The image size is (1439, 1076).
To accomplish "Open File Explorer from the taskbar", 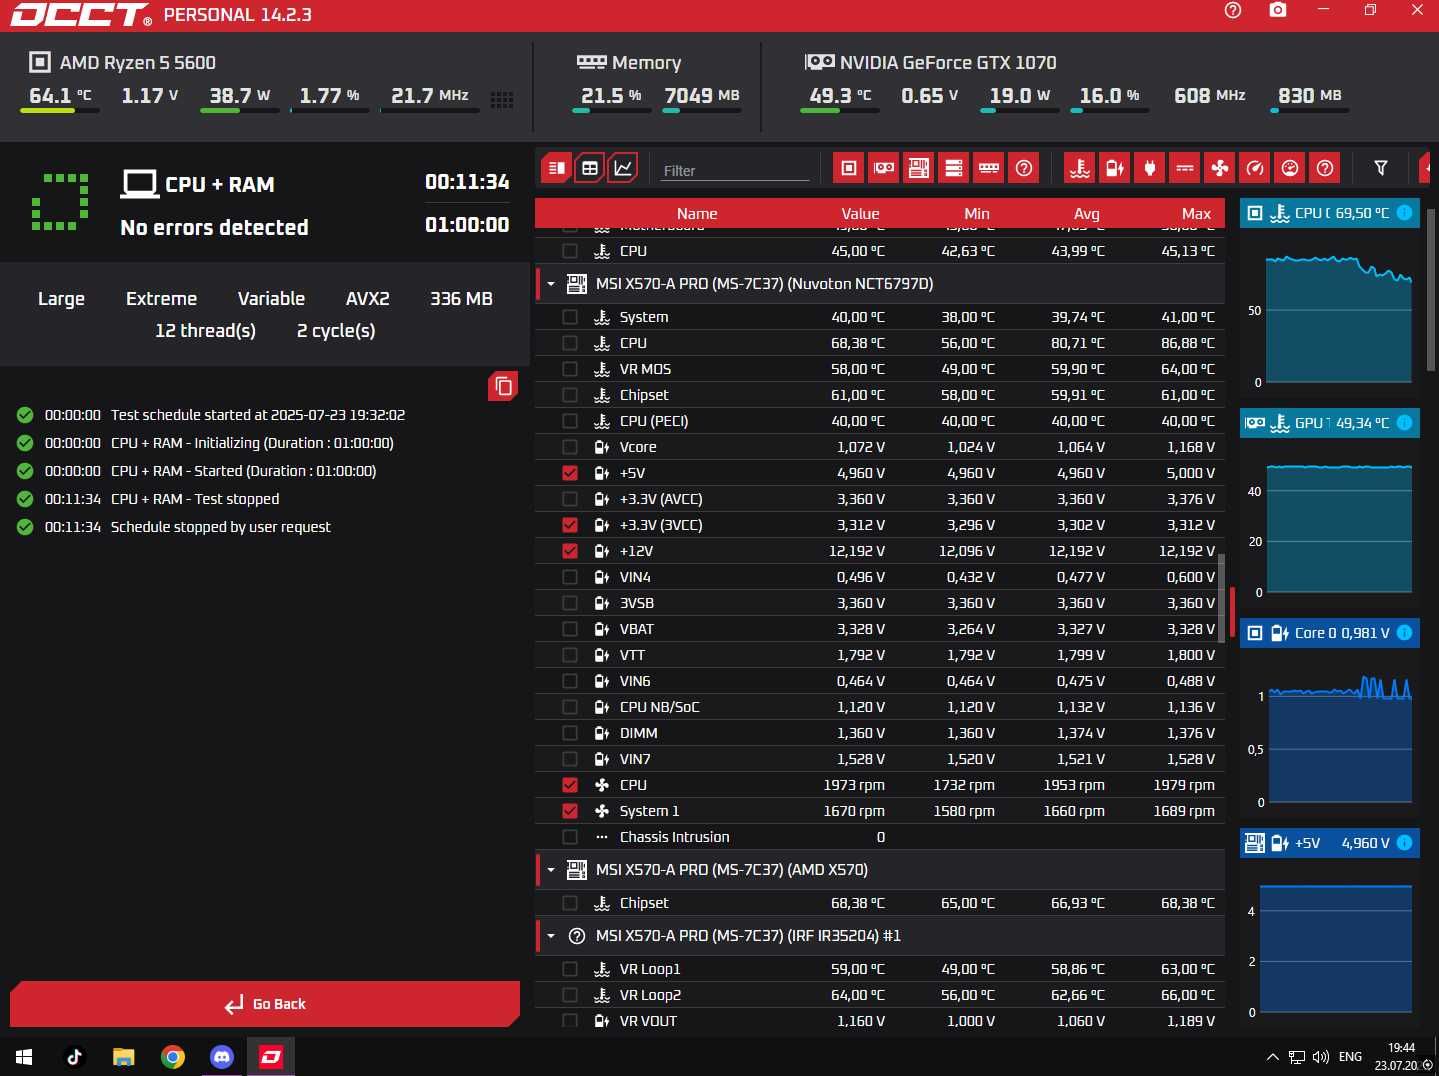I will pyautogui.click(x=123, y=1057).
